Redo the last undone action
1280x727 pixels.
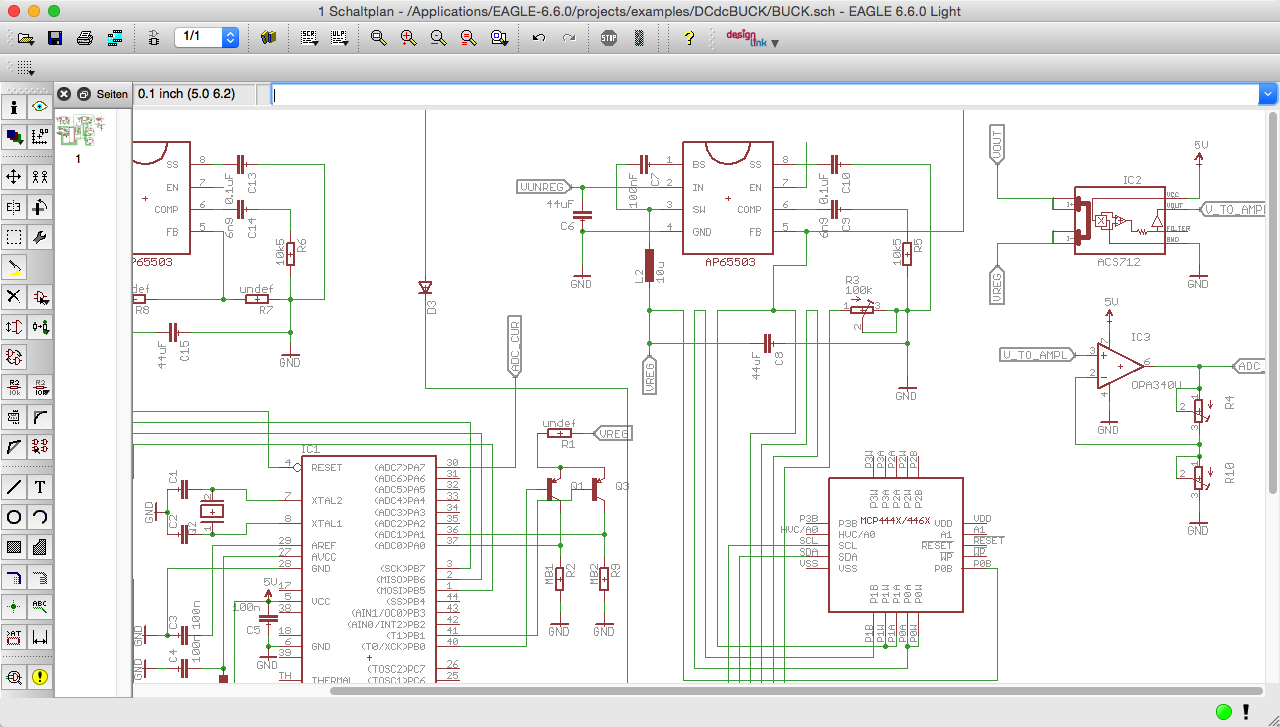click(x=569, y=38)
